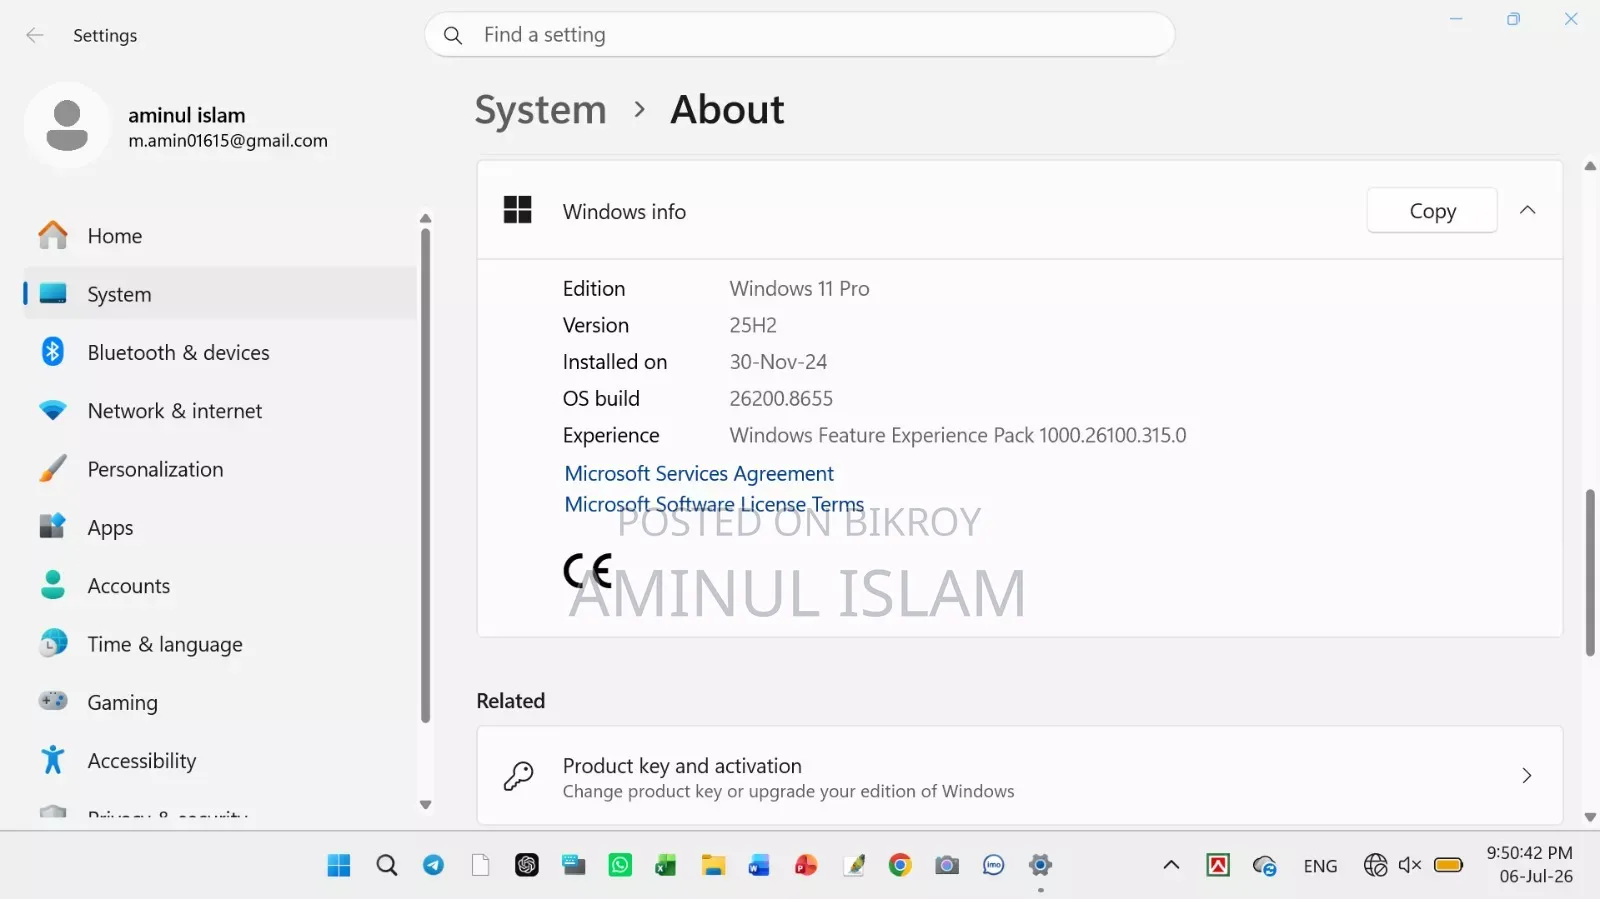Go to Network & internet settings
1600x899 pixels.
[x=220, y=411]
